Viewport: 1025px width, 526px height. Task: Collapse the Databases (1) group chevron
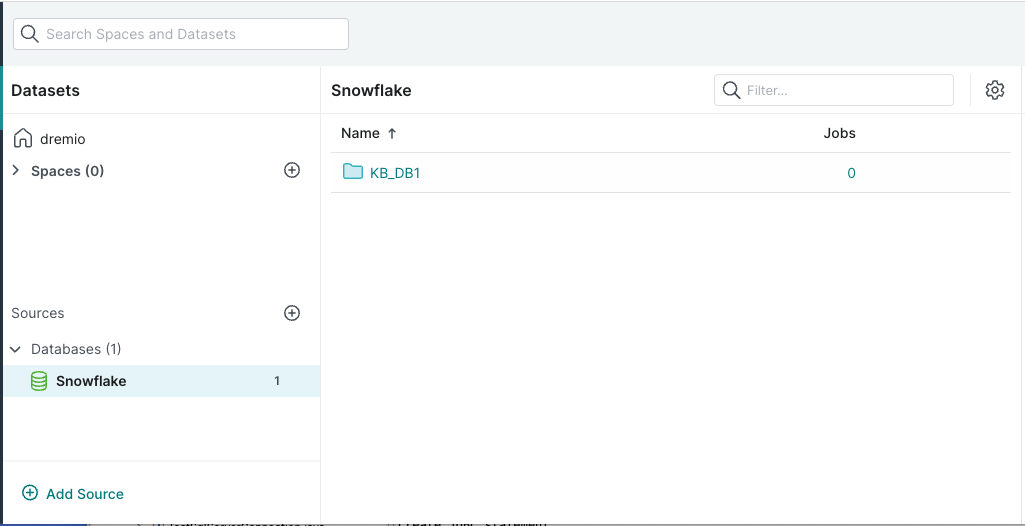click(16, 350)
